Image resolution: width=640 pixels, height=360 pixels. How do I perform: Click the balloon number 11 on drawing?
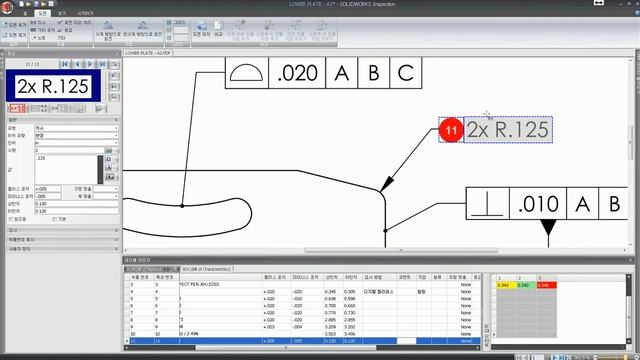tap(451, 130)
